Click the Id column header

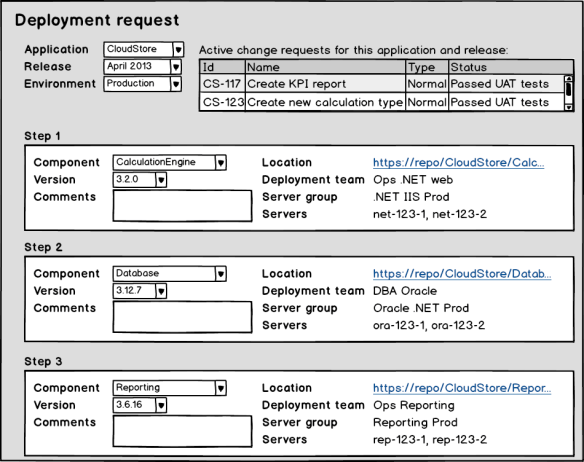pos(223,67)
